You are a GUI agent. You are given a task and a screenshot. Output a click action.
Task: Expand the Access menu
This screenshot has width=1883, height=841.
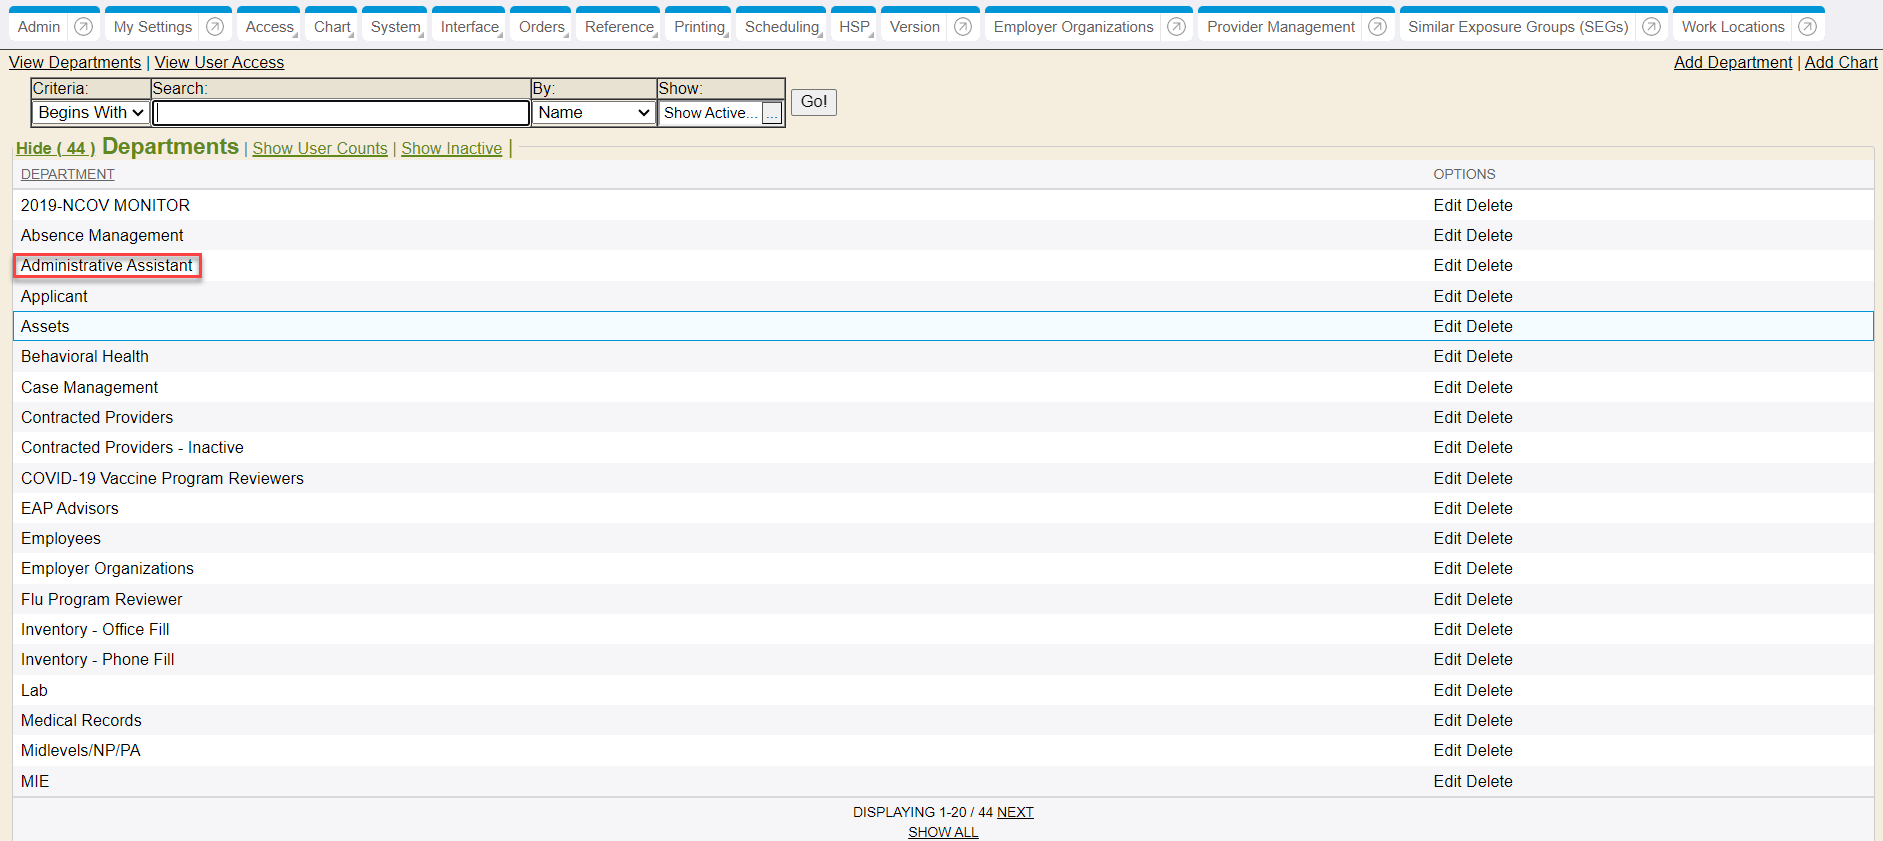270,27
